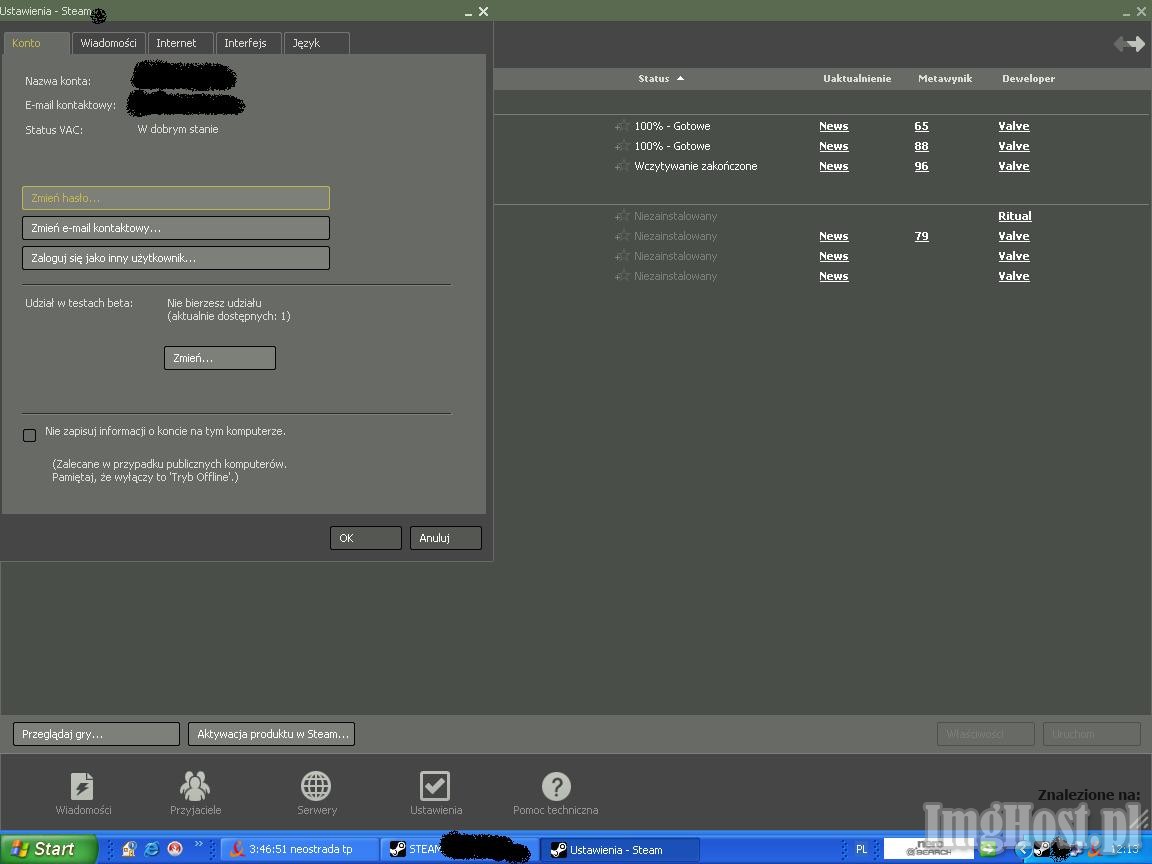Open News link in Metawynik 65 row
Viewport: 1152px width, 864px height.
pos(834,126)
